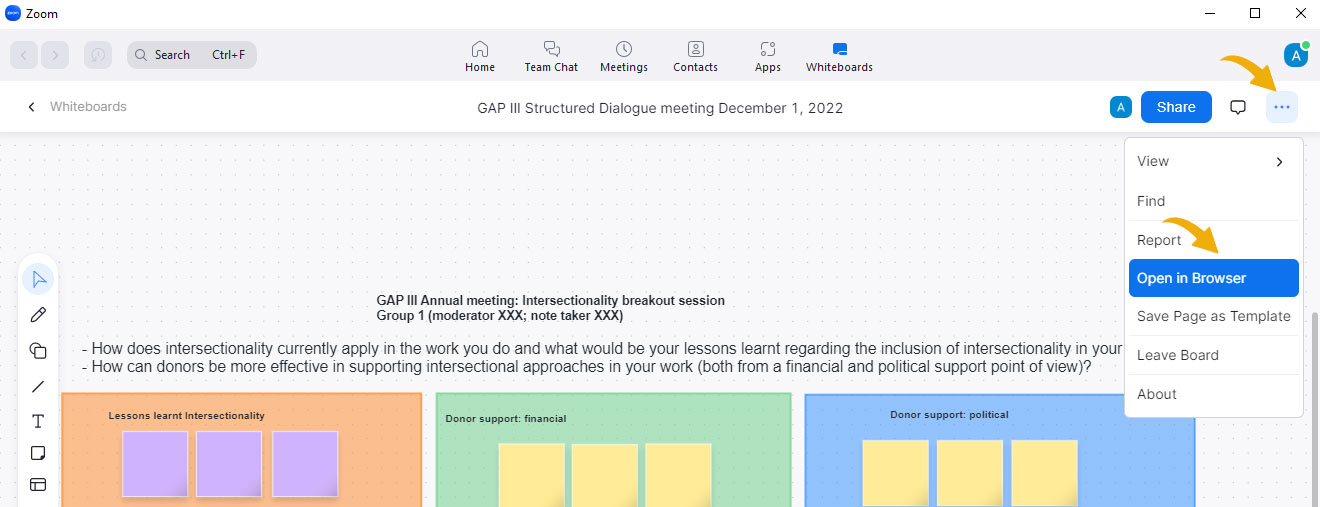The image size is (1320, 507).
Task: Click Leave Board in the menu
Action: coord(1213,355)
